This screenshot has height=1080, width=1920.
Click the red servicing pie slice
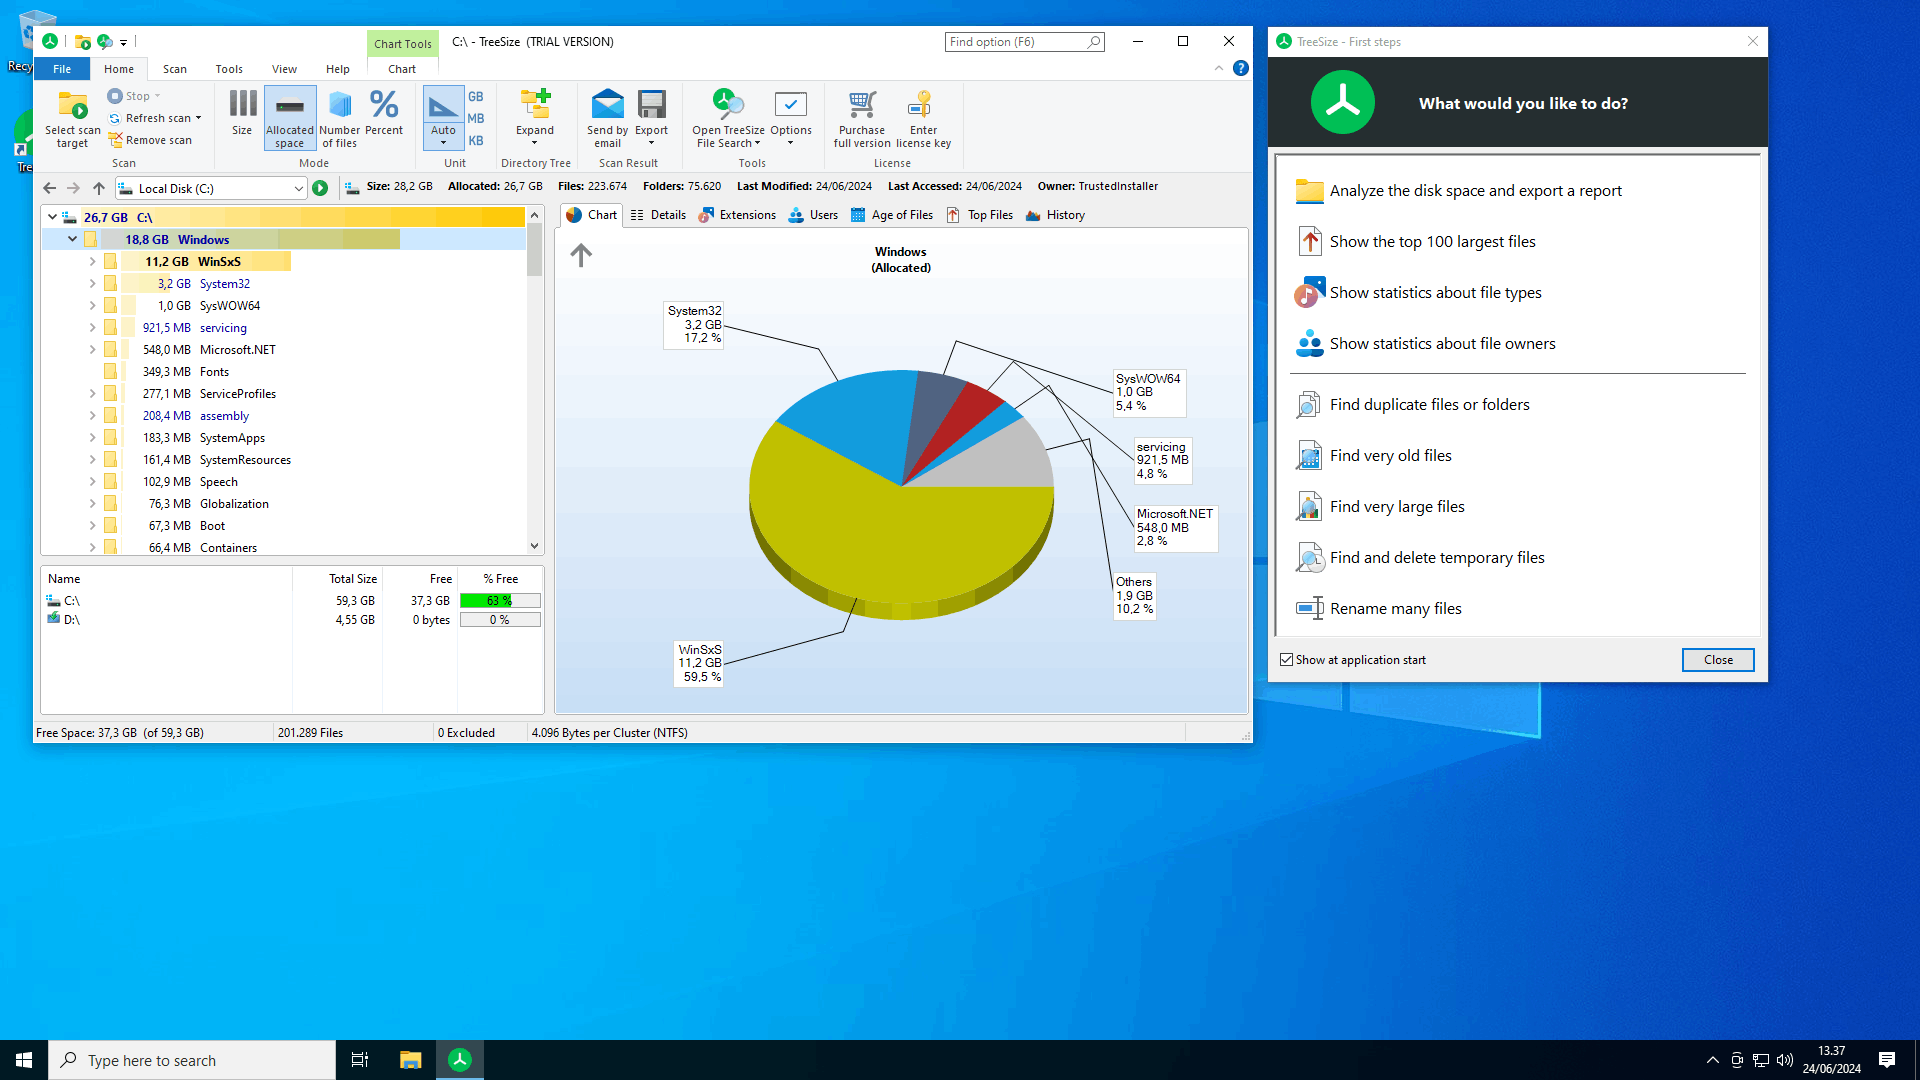pos(970,417)
